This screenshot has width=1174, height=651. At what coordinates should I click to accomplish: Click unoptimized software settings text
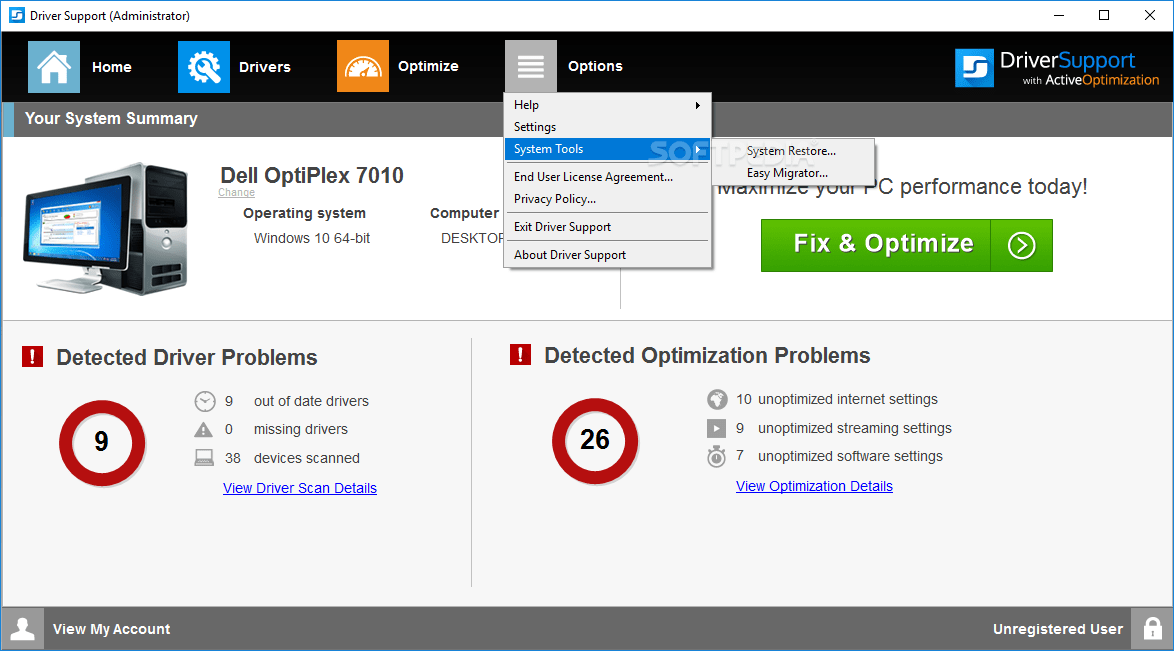click(x=851, y=456)
